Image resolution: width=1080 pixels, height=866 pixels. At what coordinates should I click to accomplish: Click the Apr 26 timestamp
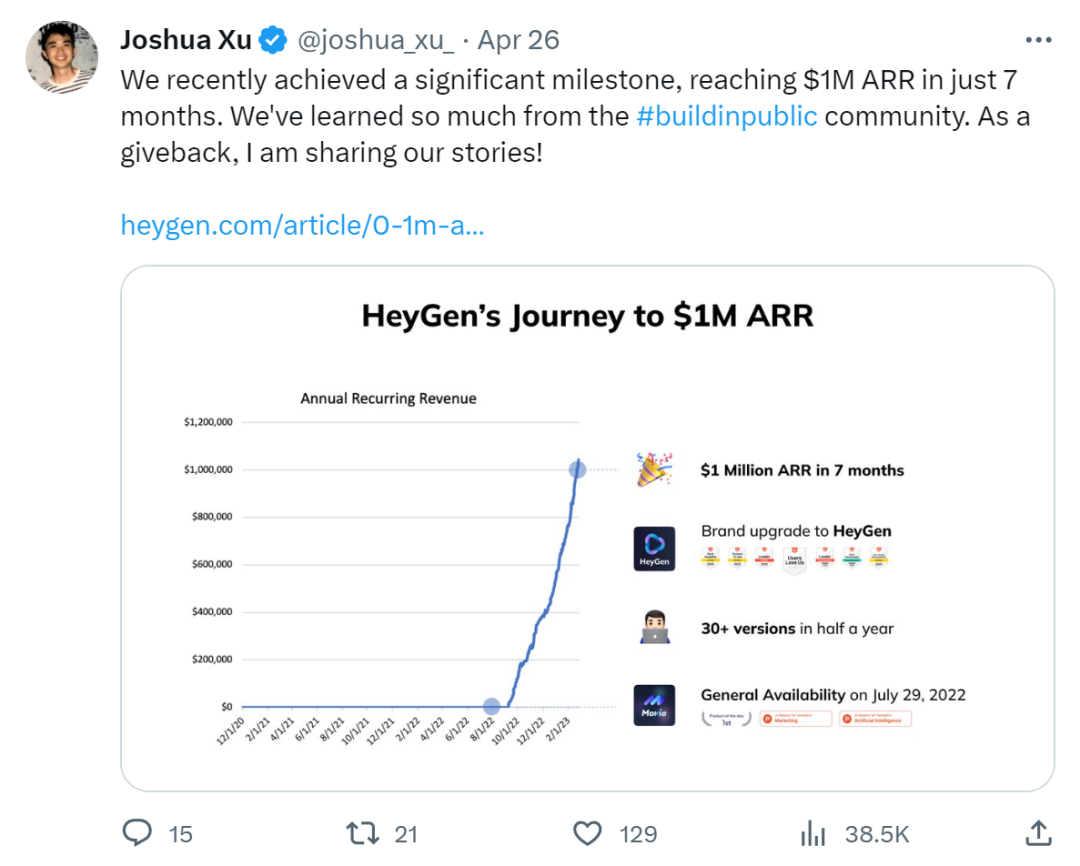coord(518,40)
